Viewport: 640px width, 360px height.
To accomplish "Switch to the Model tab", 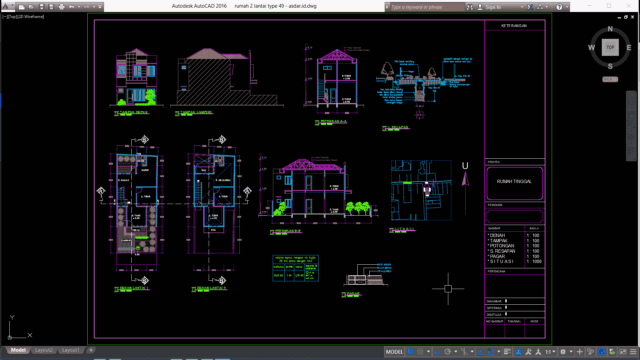I will point(18,350).
